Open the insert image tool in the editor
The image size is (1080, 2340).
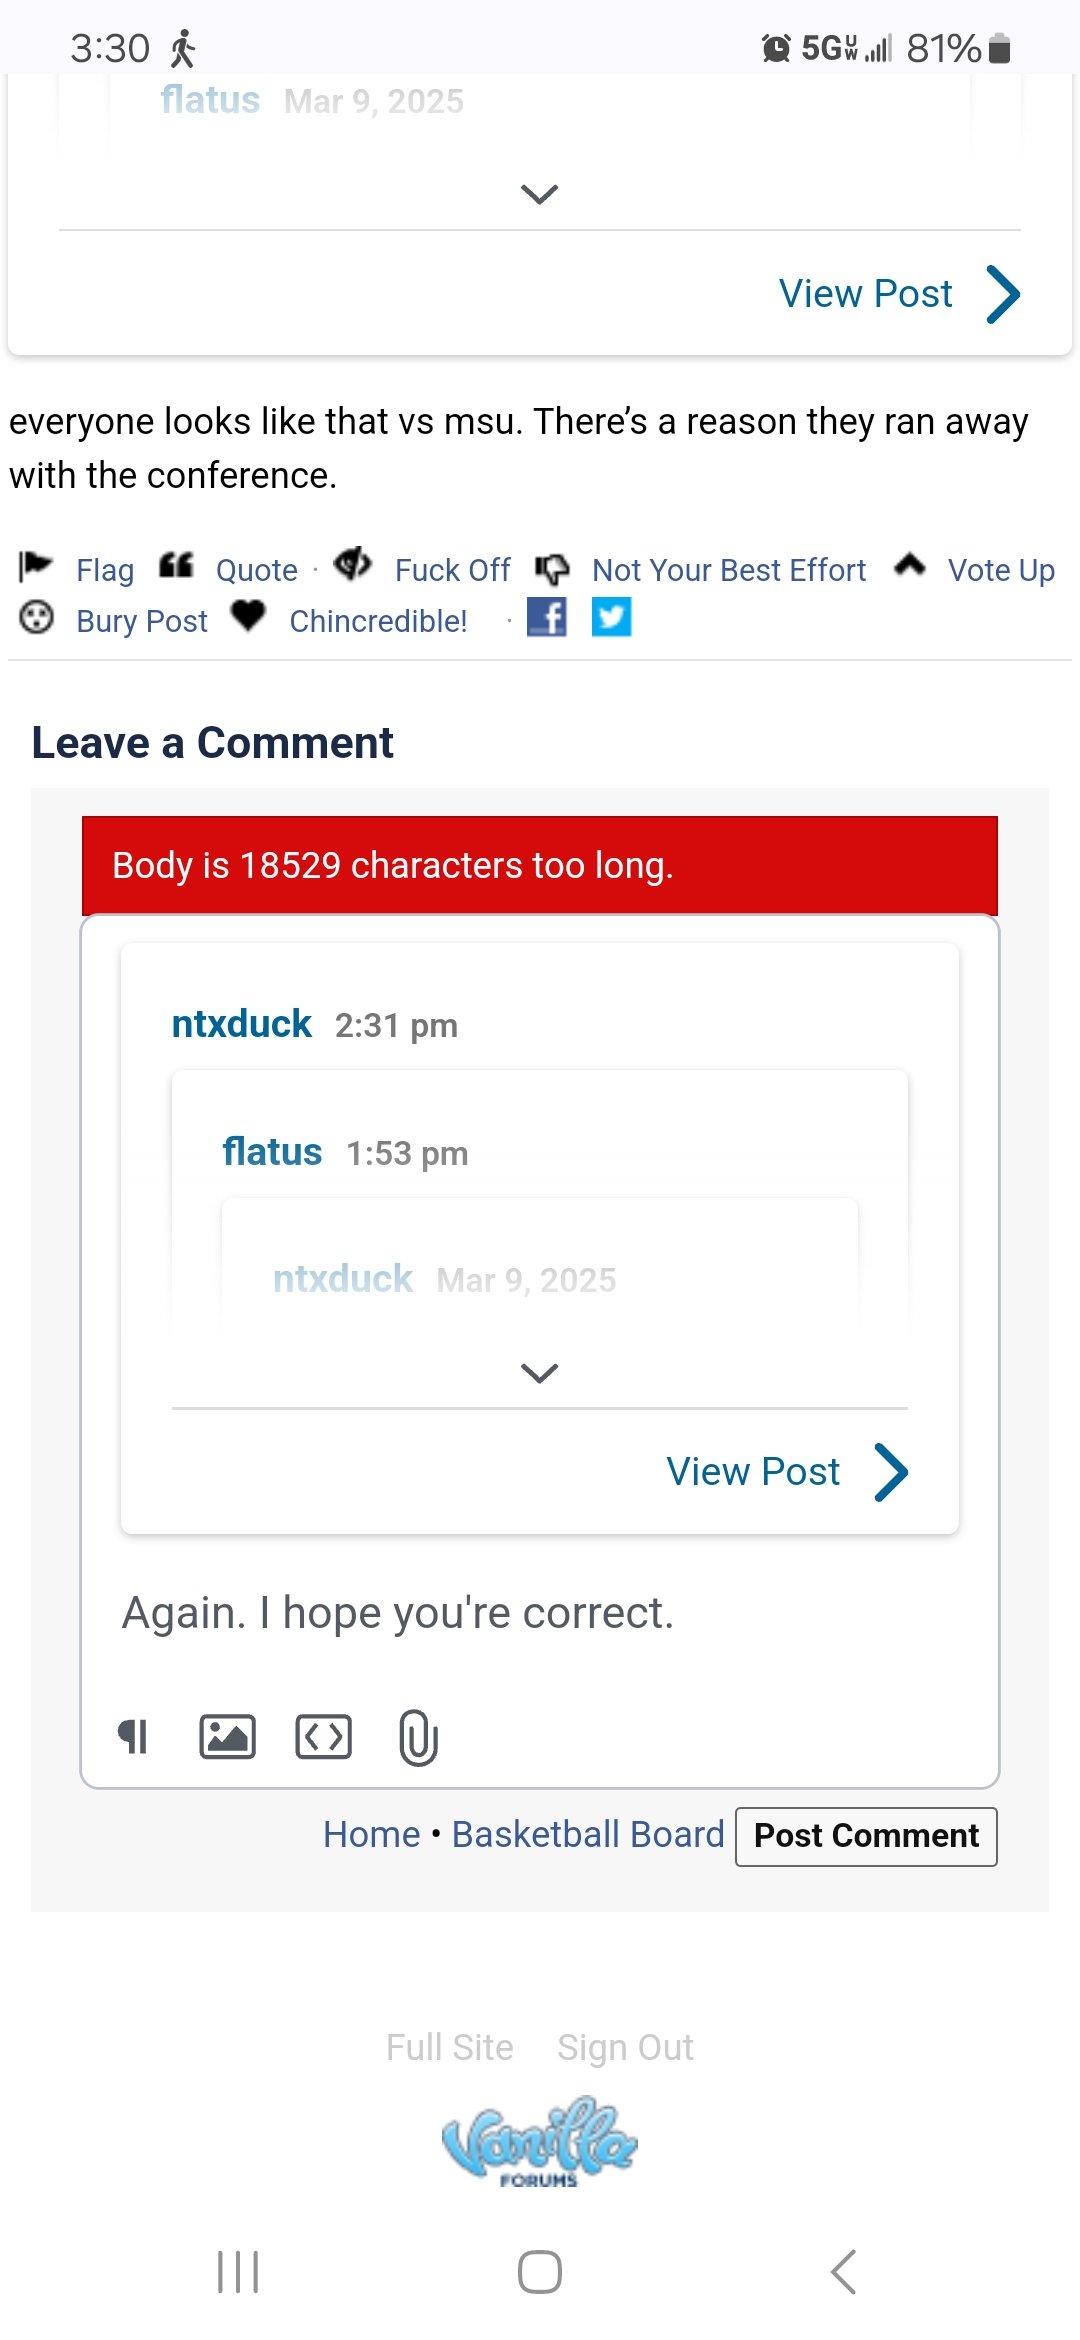228,1737
